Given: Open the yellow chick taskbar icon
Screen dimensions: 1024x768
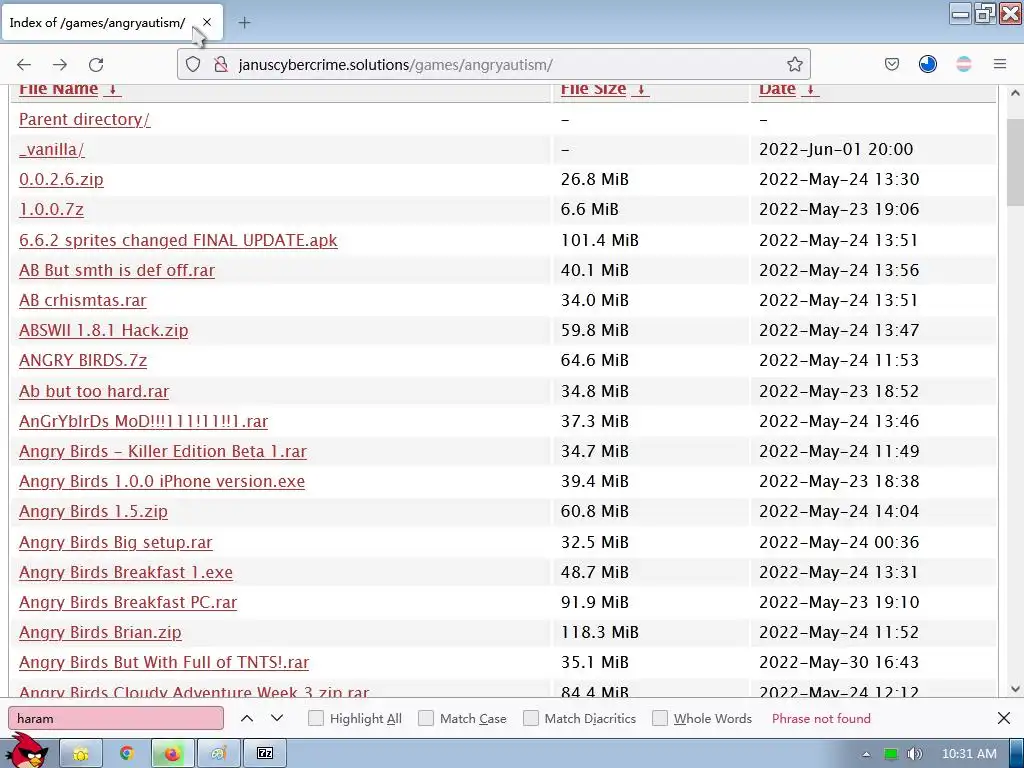Looking at the screenshot, I should (x=81, y=754).
